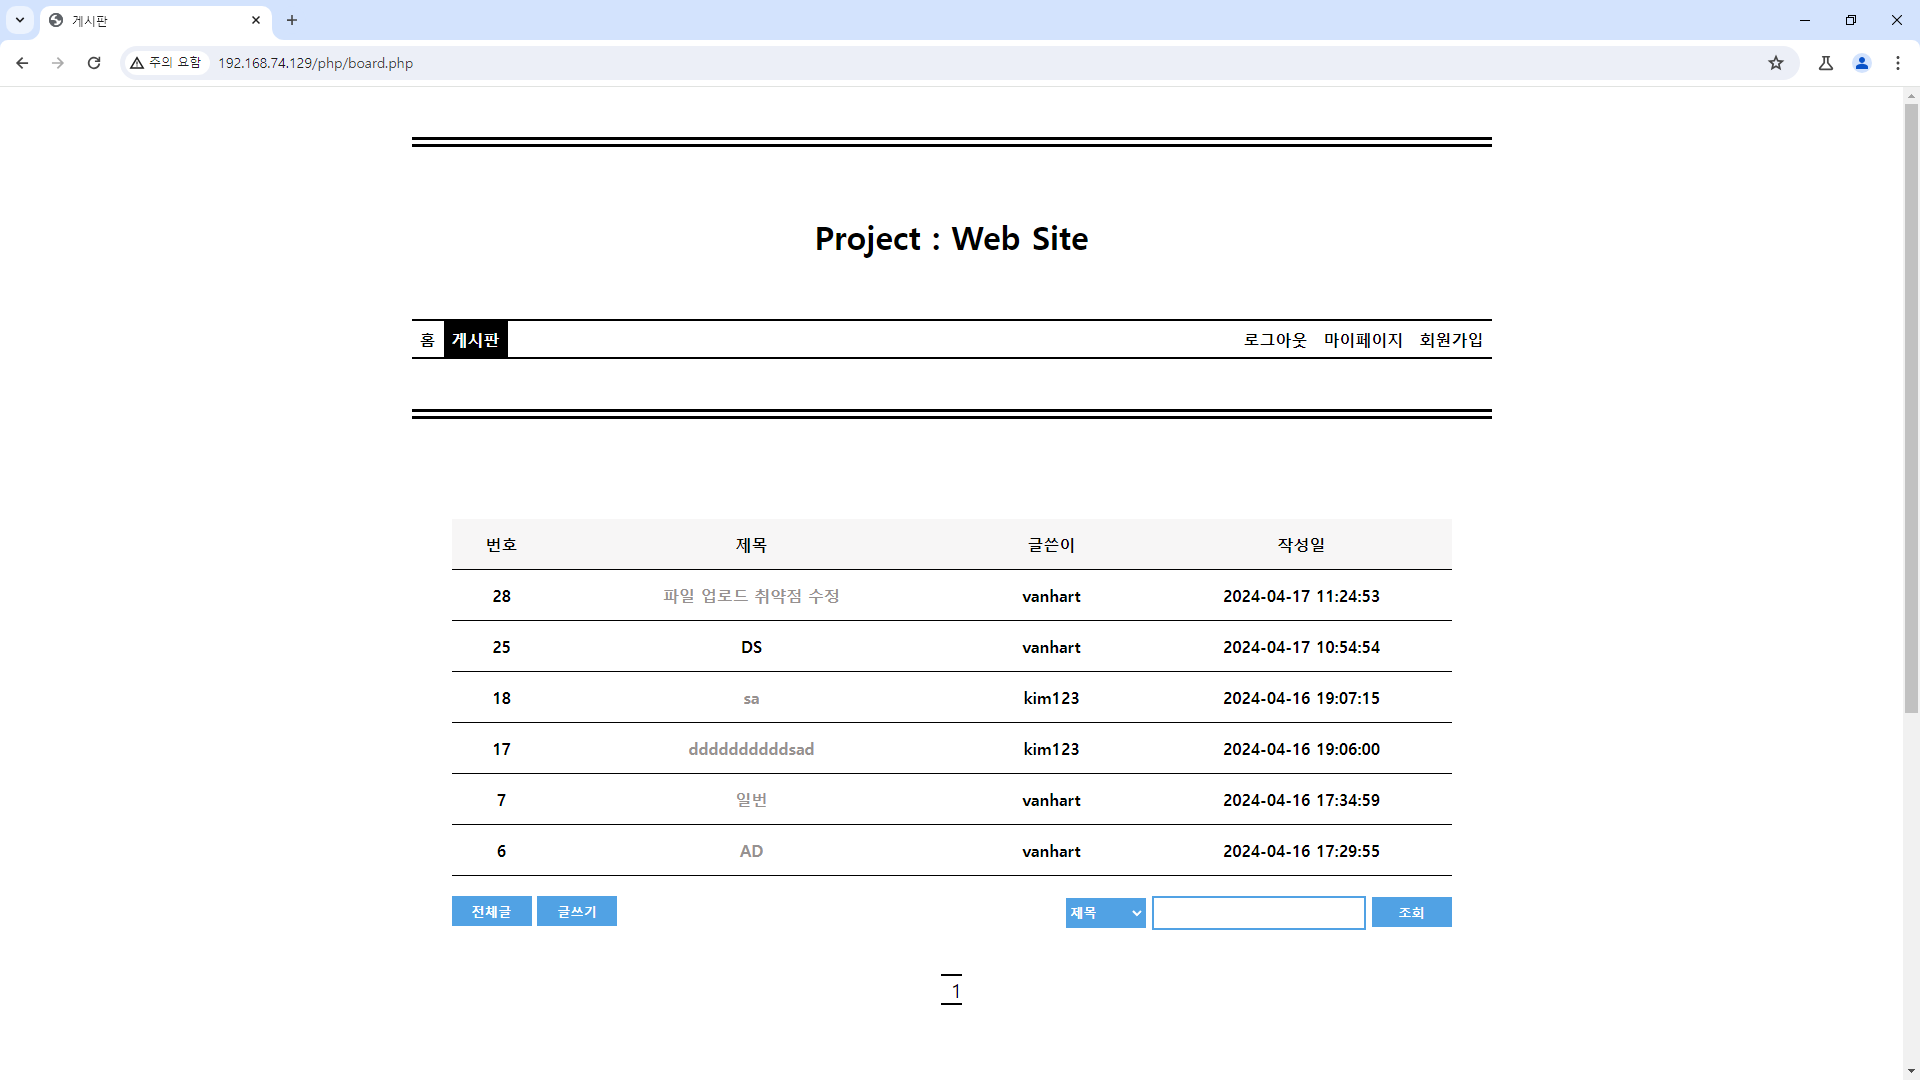1920x1080 pixels.
Task: Click post number 7 cell
Action: click(x=502, y=800)
